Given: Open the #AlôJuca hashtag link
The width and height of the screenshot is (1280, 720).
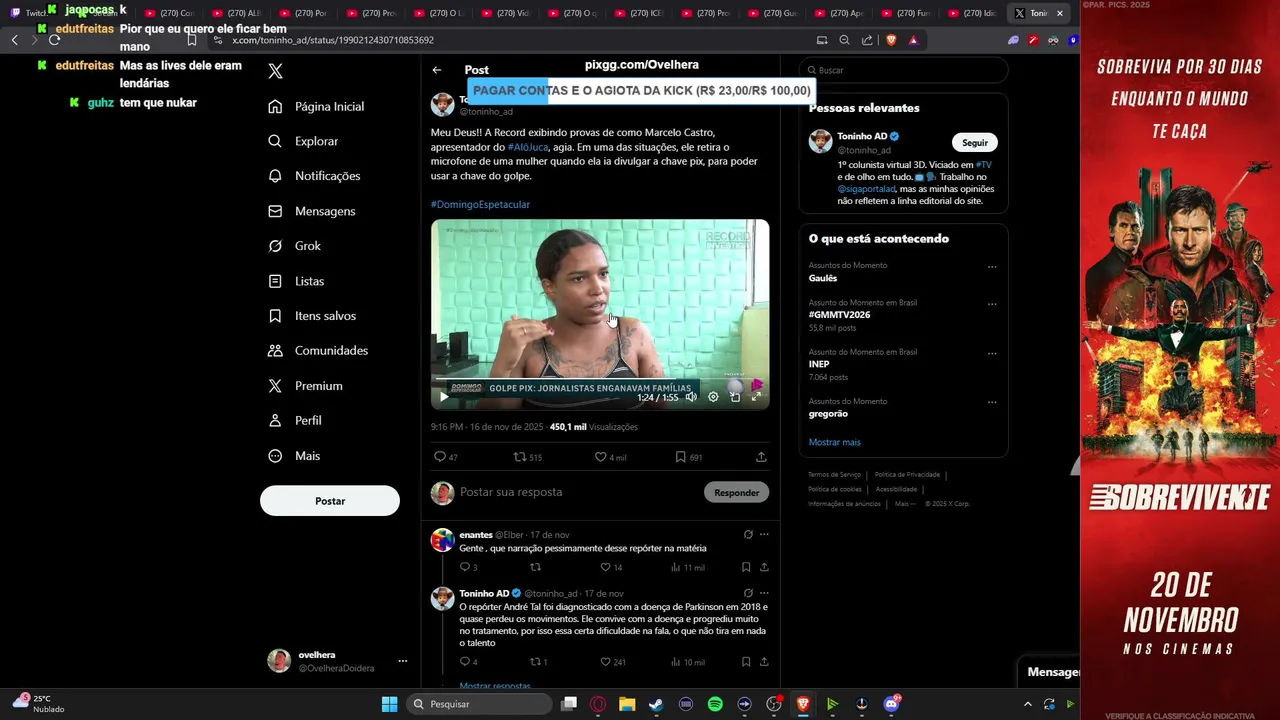Looking at the screenshot, I should coord(528,147).
